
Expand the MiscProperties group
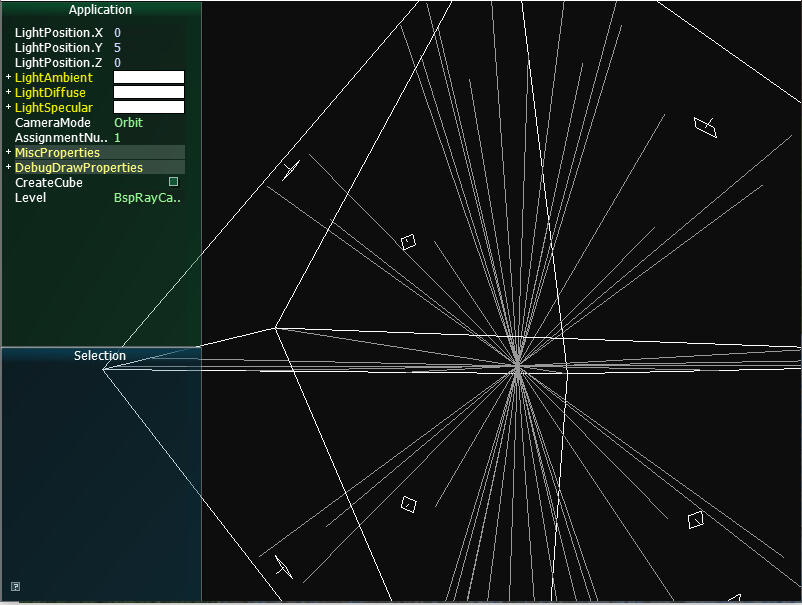(9, 153)
